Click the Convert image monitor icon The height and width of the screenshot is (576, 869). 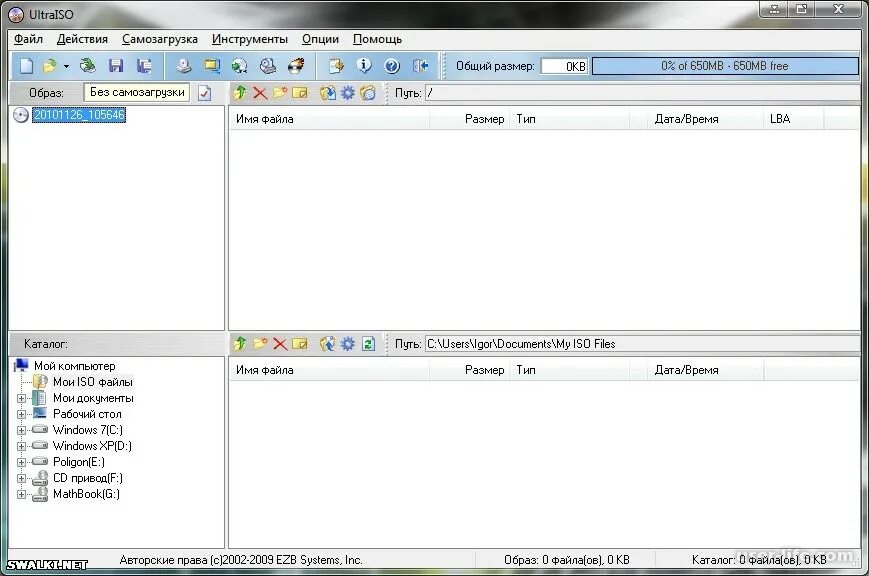(x=212, y=66)
